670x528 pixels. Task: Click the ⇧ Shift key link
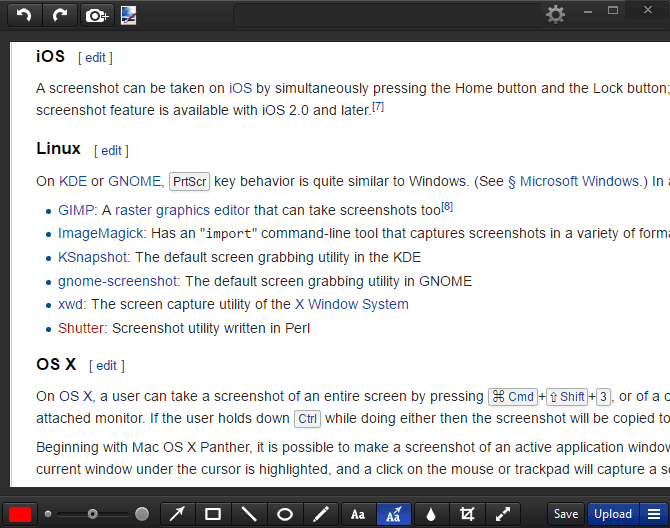tap(567, 396)
